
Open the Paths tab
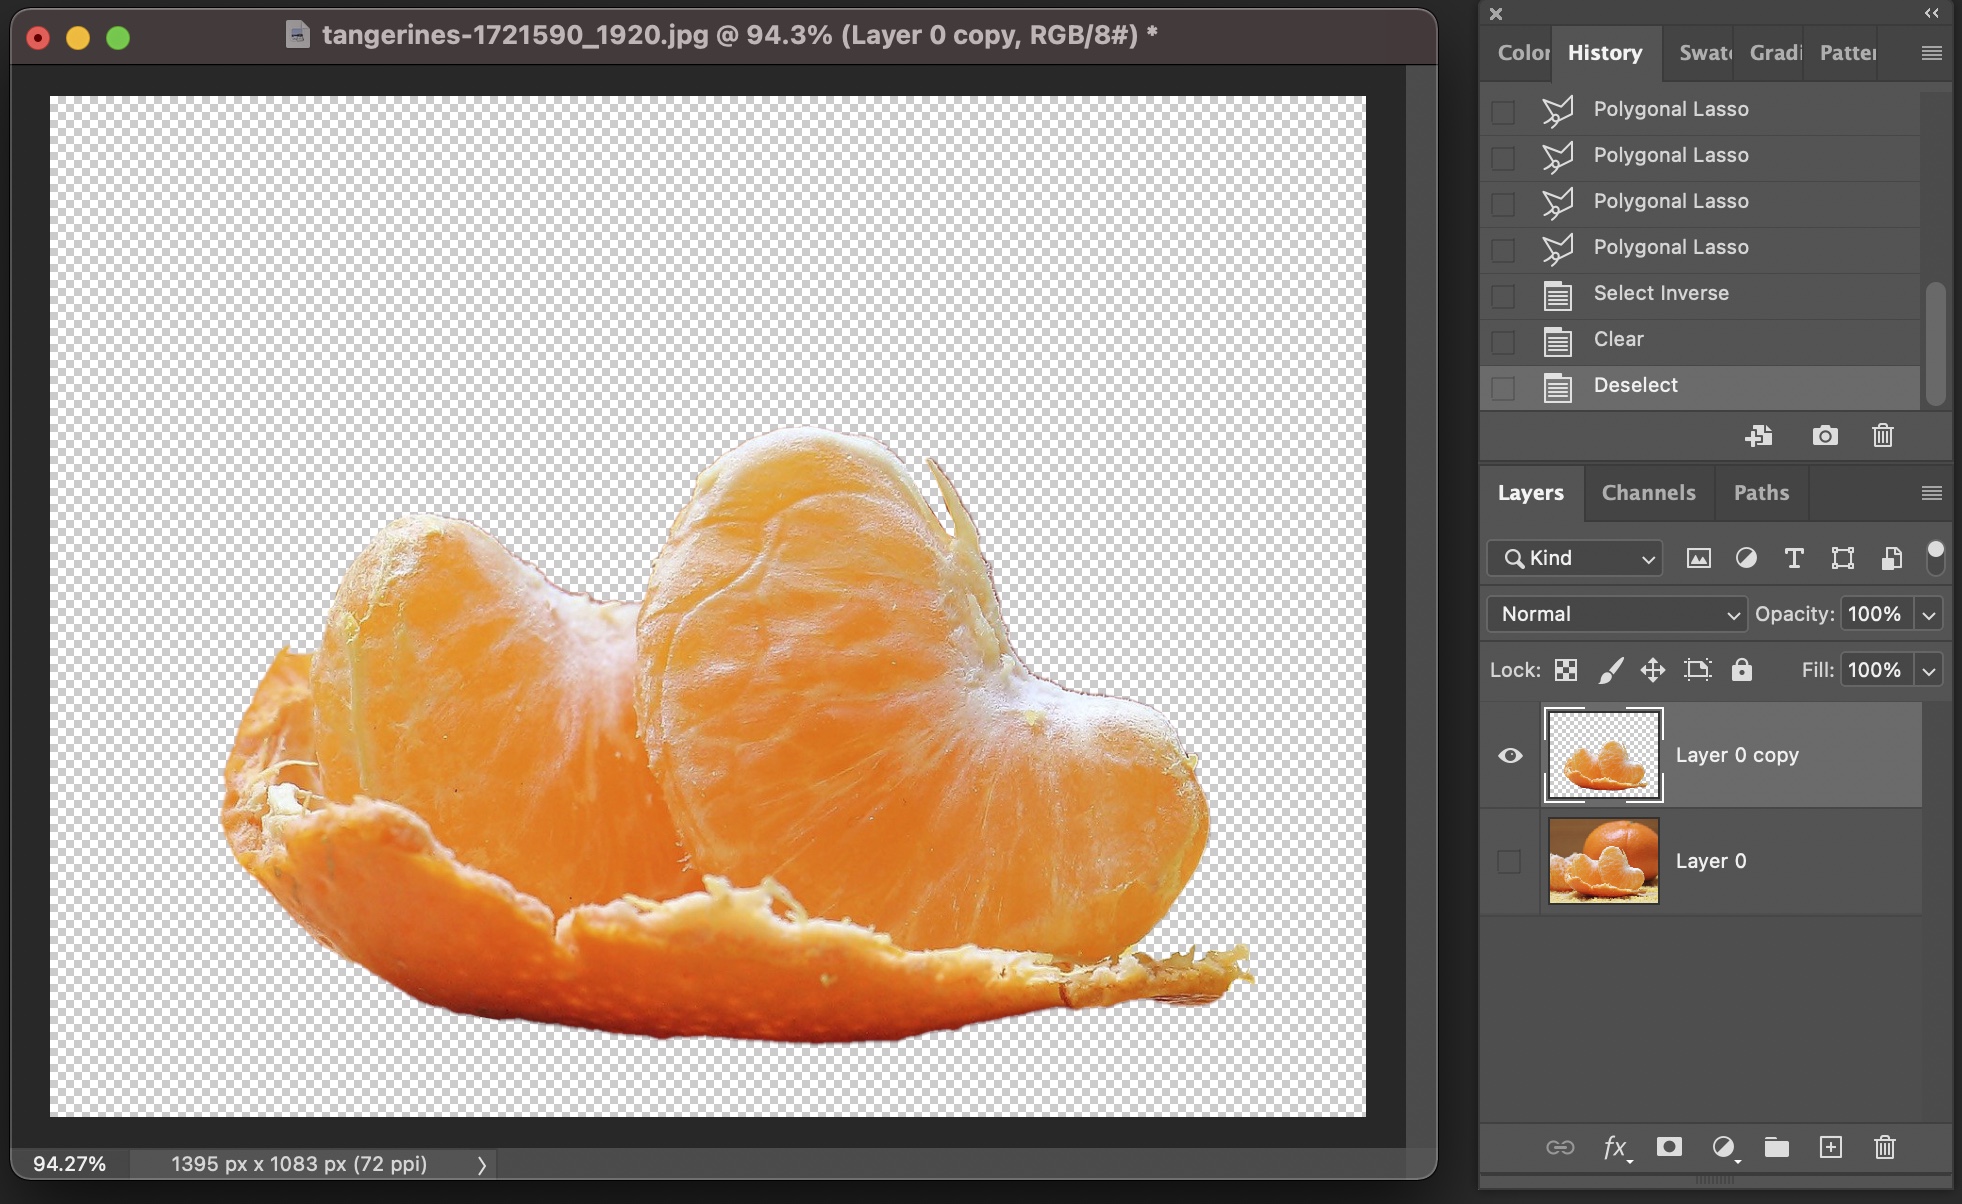1761,492
